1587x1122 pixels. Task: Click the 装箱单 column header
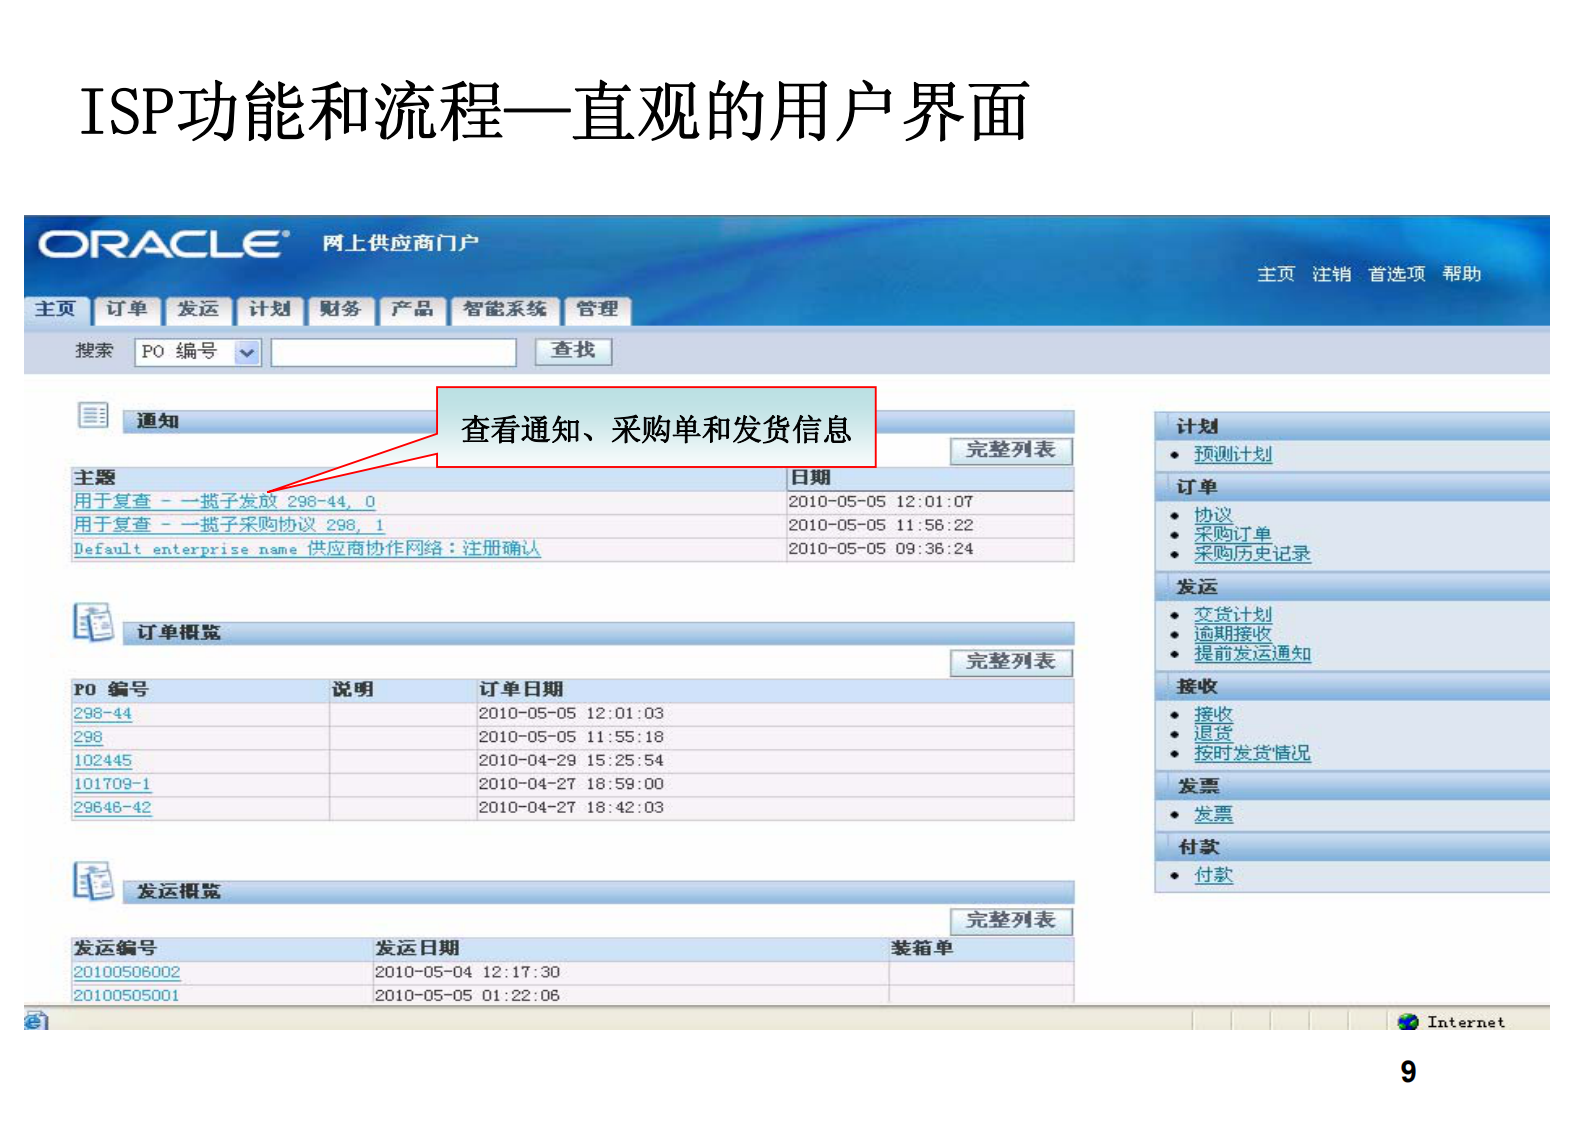pyautogui.click(x=922, y=948)
